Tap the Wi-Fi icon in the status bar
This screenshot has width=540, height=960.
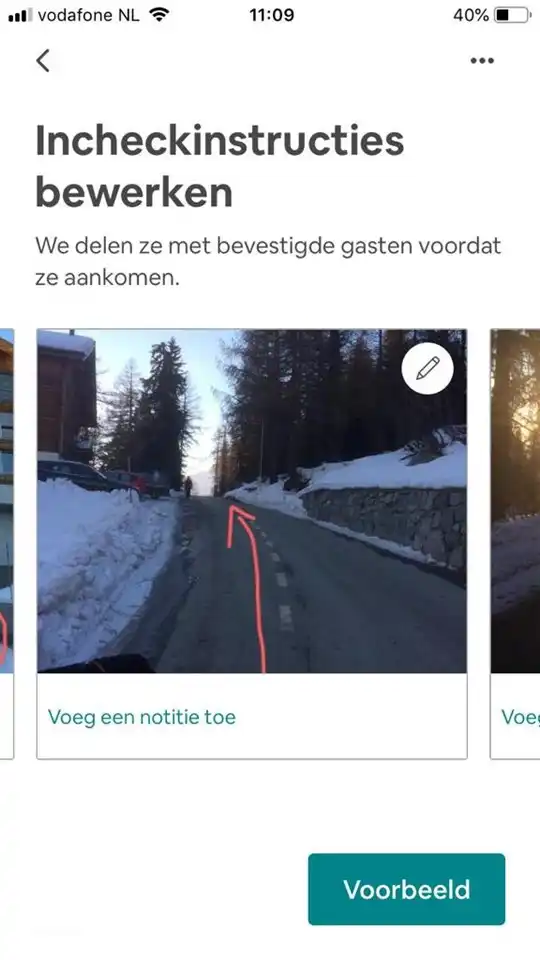159,15
